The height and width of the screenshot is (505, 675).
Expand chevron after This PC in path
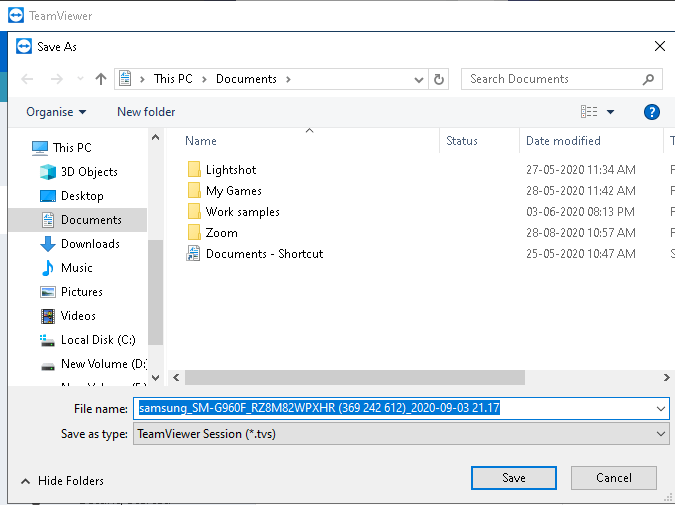204,79
